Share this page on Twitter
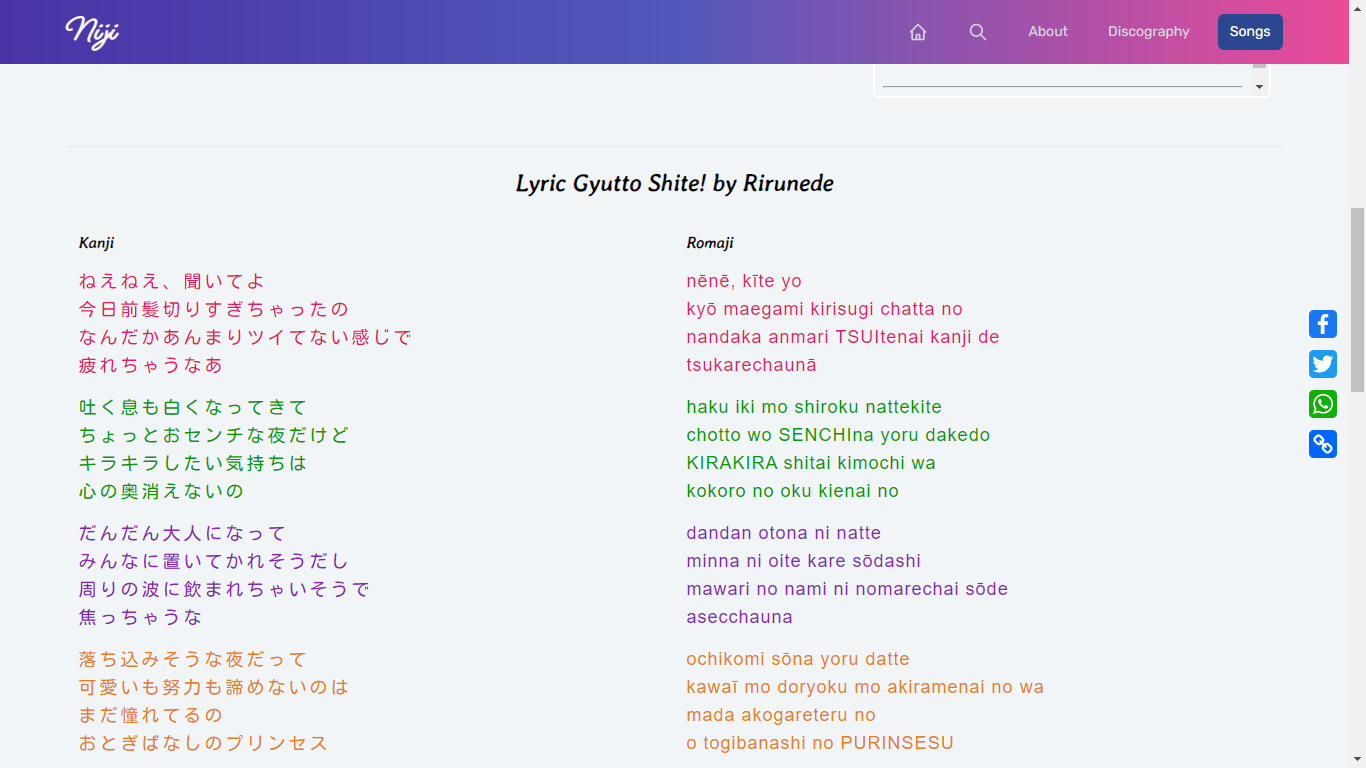This screenshot has height=768, width=1366. [x=1323, y=364]
